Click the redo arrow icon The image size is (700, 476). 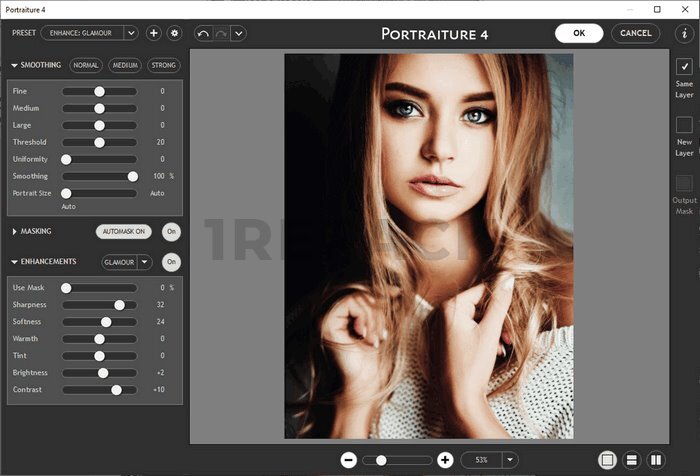(x=220, y=33)
